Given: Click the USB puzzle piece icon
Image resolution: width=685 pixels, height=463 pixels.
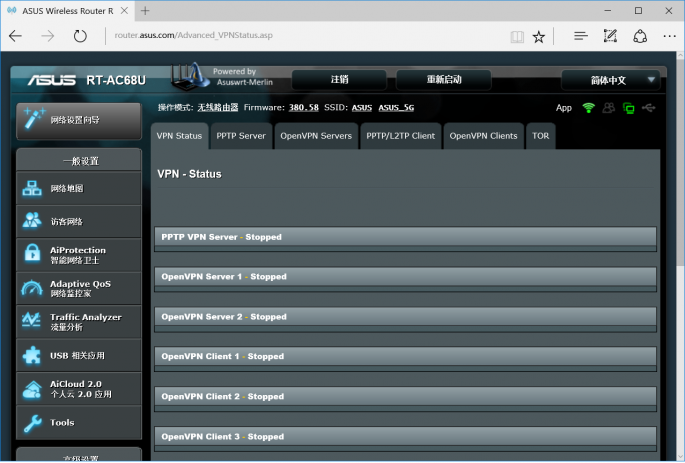Looking at the screenshot, I should coord(32,355).
